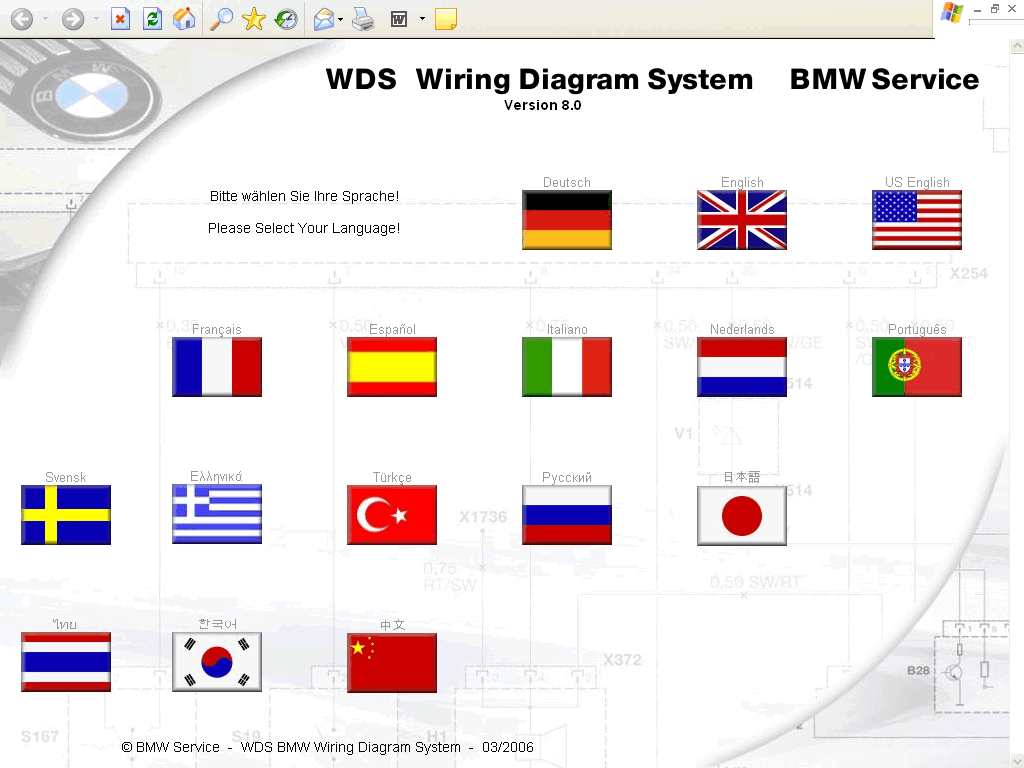Go back with the Back arrow

point(22,19)
